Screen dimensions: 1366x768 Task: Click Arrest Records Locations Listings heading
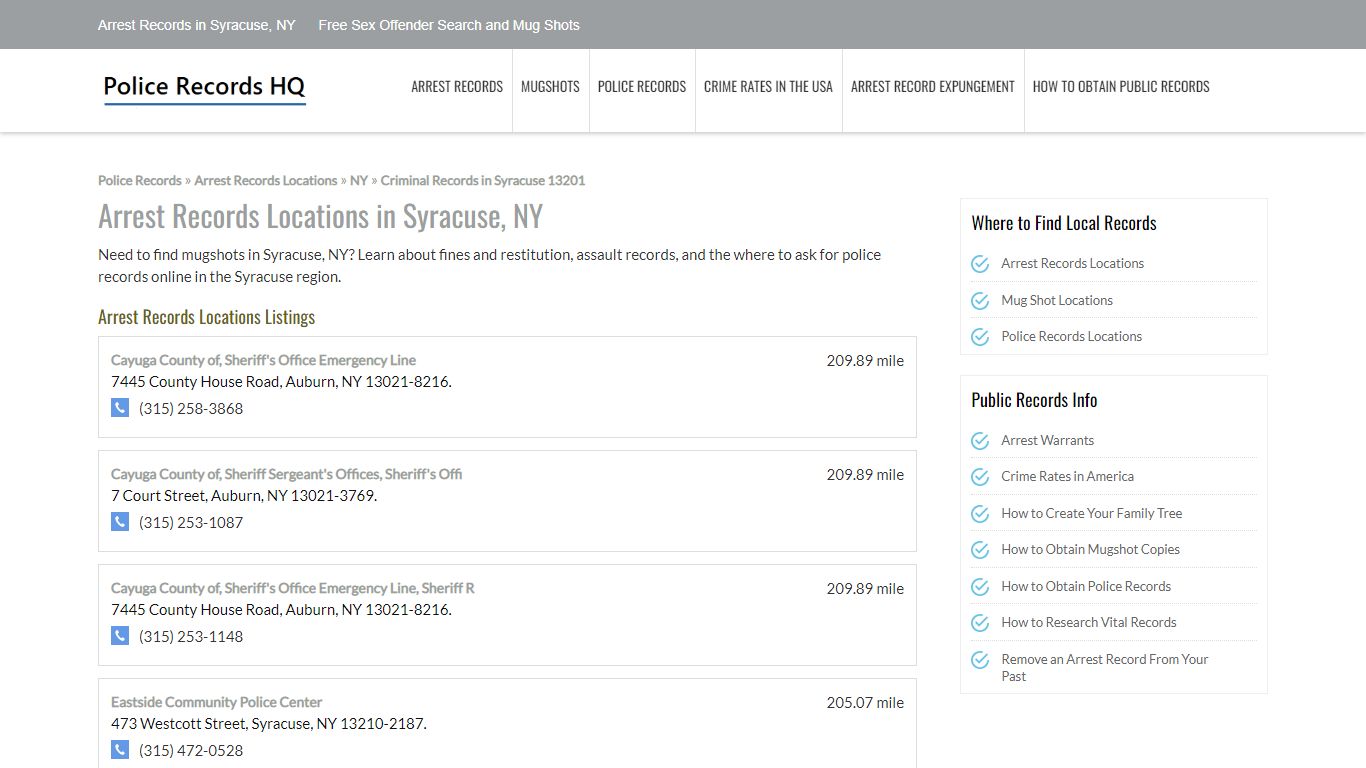[207, 317]
